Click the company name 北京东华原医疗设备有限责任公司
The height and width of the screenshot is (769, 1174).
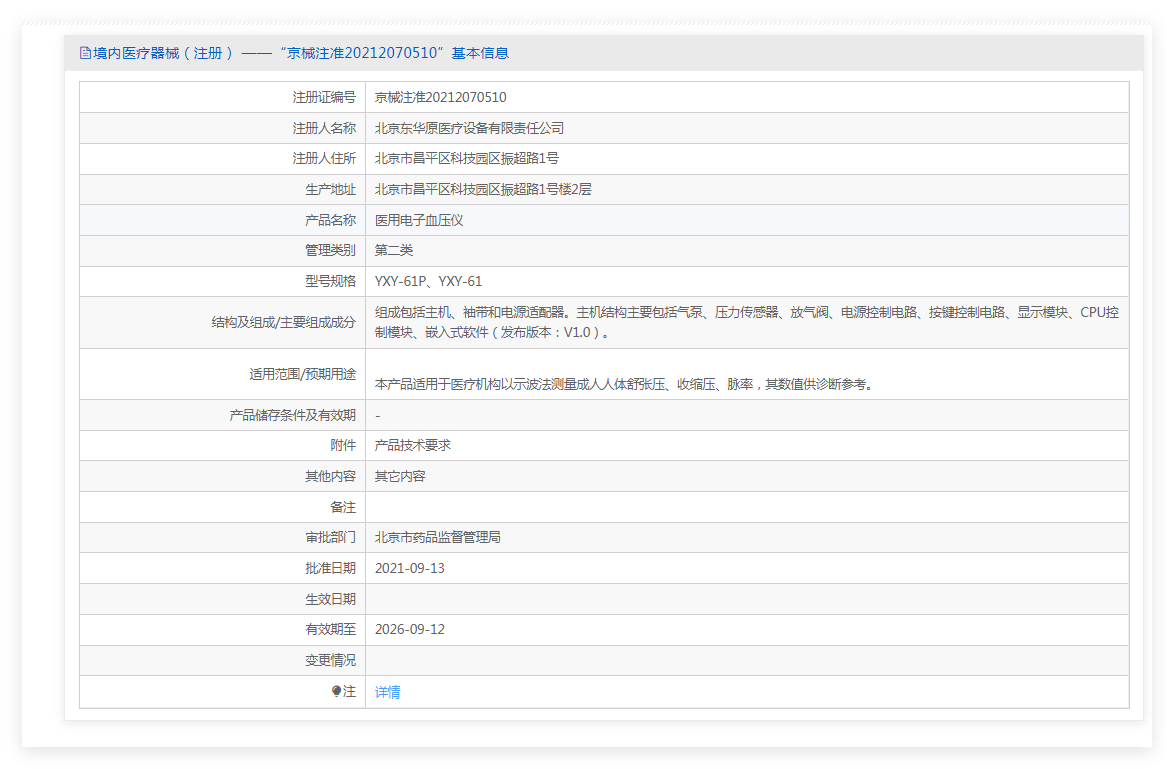[469, 128]
